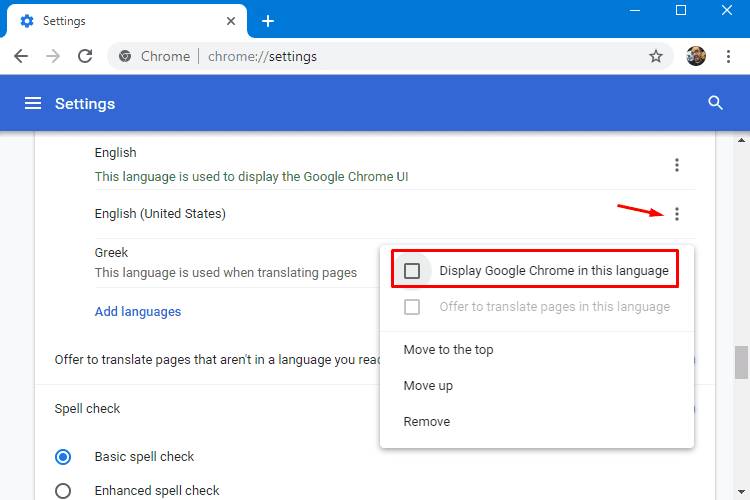This screenshot has width=750, height=500.
Task: Check Display Google Chrome in this language
Action: (412, 271)
